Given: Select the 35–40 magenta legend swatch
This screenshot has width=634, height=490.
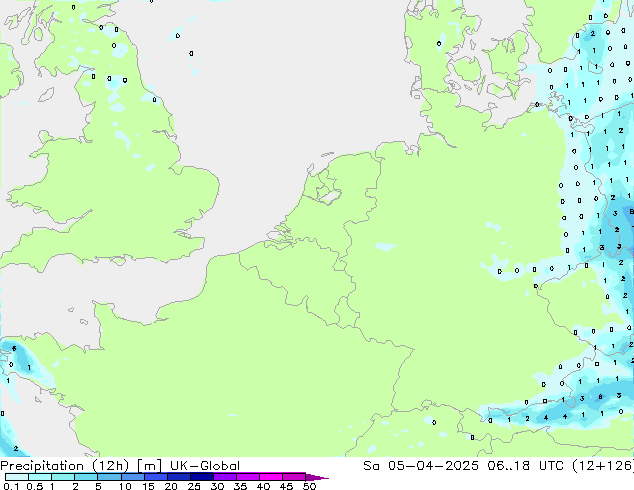Looking at the screenshot, I should [247, 477].
